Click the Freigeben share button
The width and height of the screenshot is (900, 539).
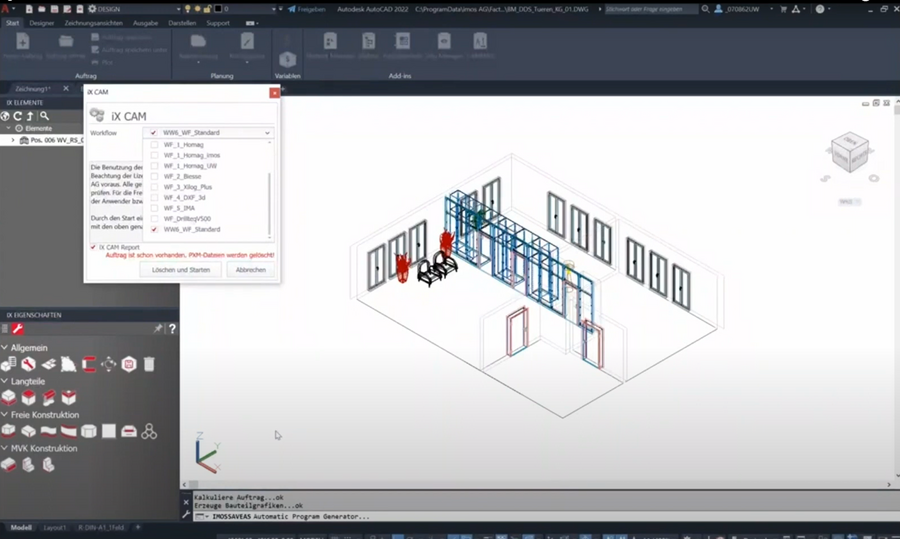(307, 9)
